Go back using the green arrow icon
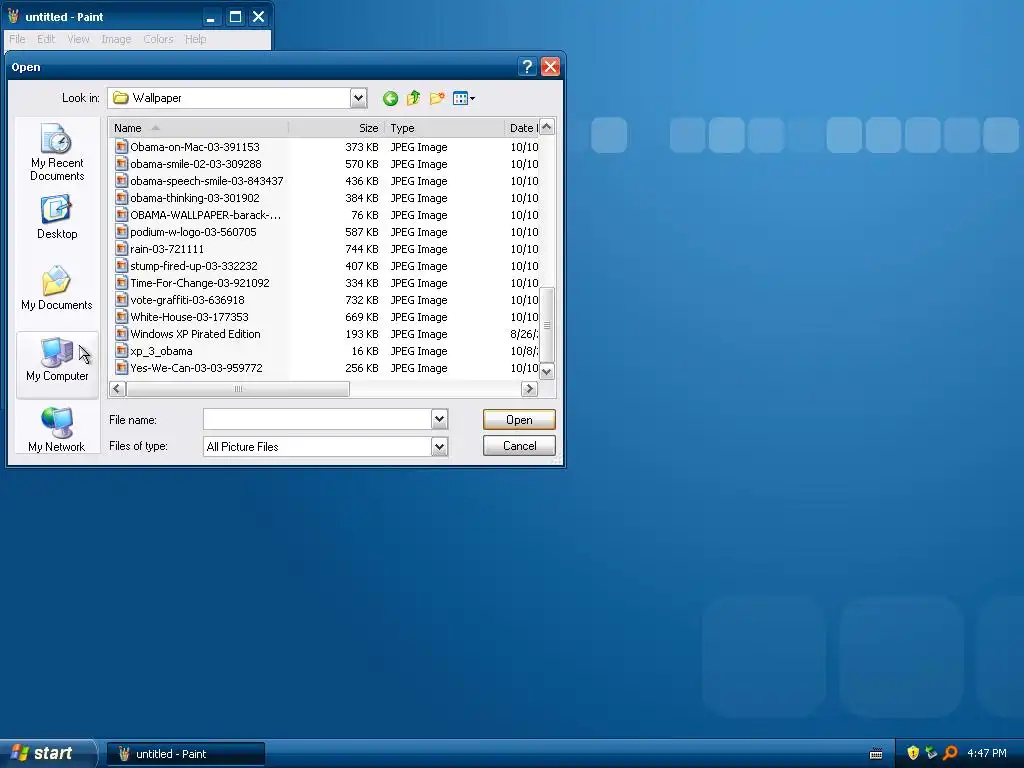Screen dimensions: 1024x768 click(x=390, y=99)
